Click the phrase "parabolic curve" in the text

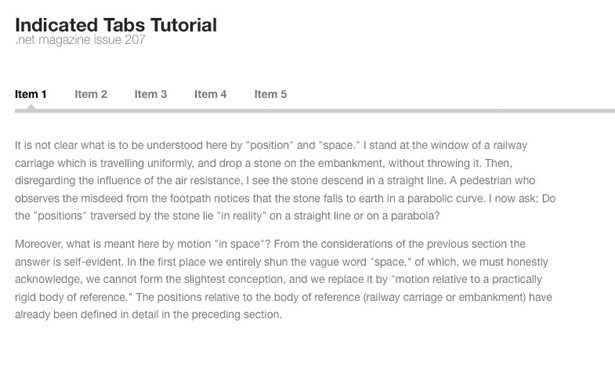(445, 198)
